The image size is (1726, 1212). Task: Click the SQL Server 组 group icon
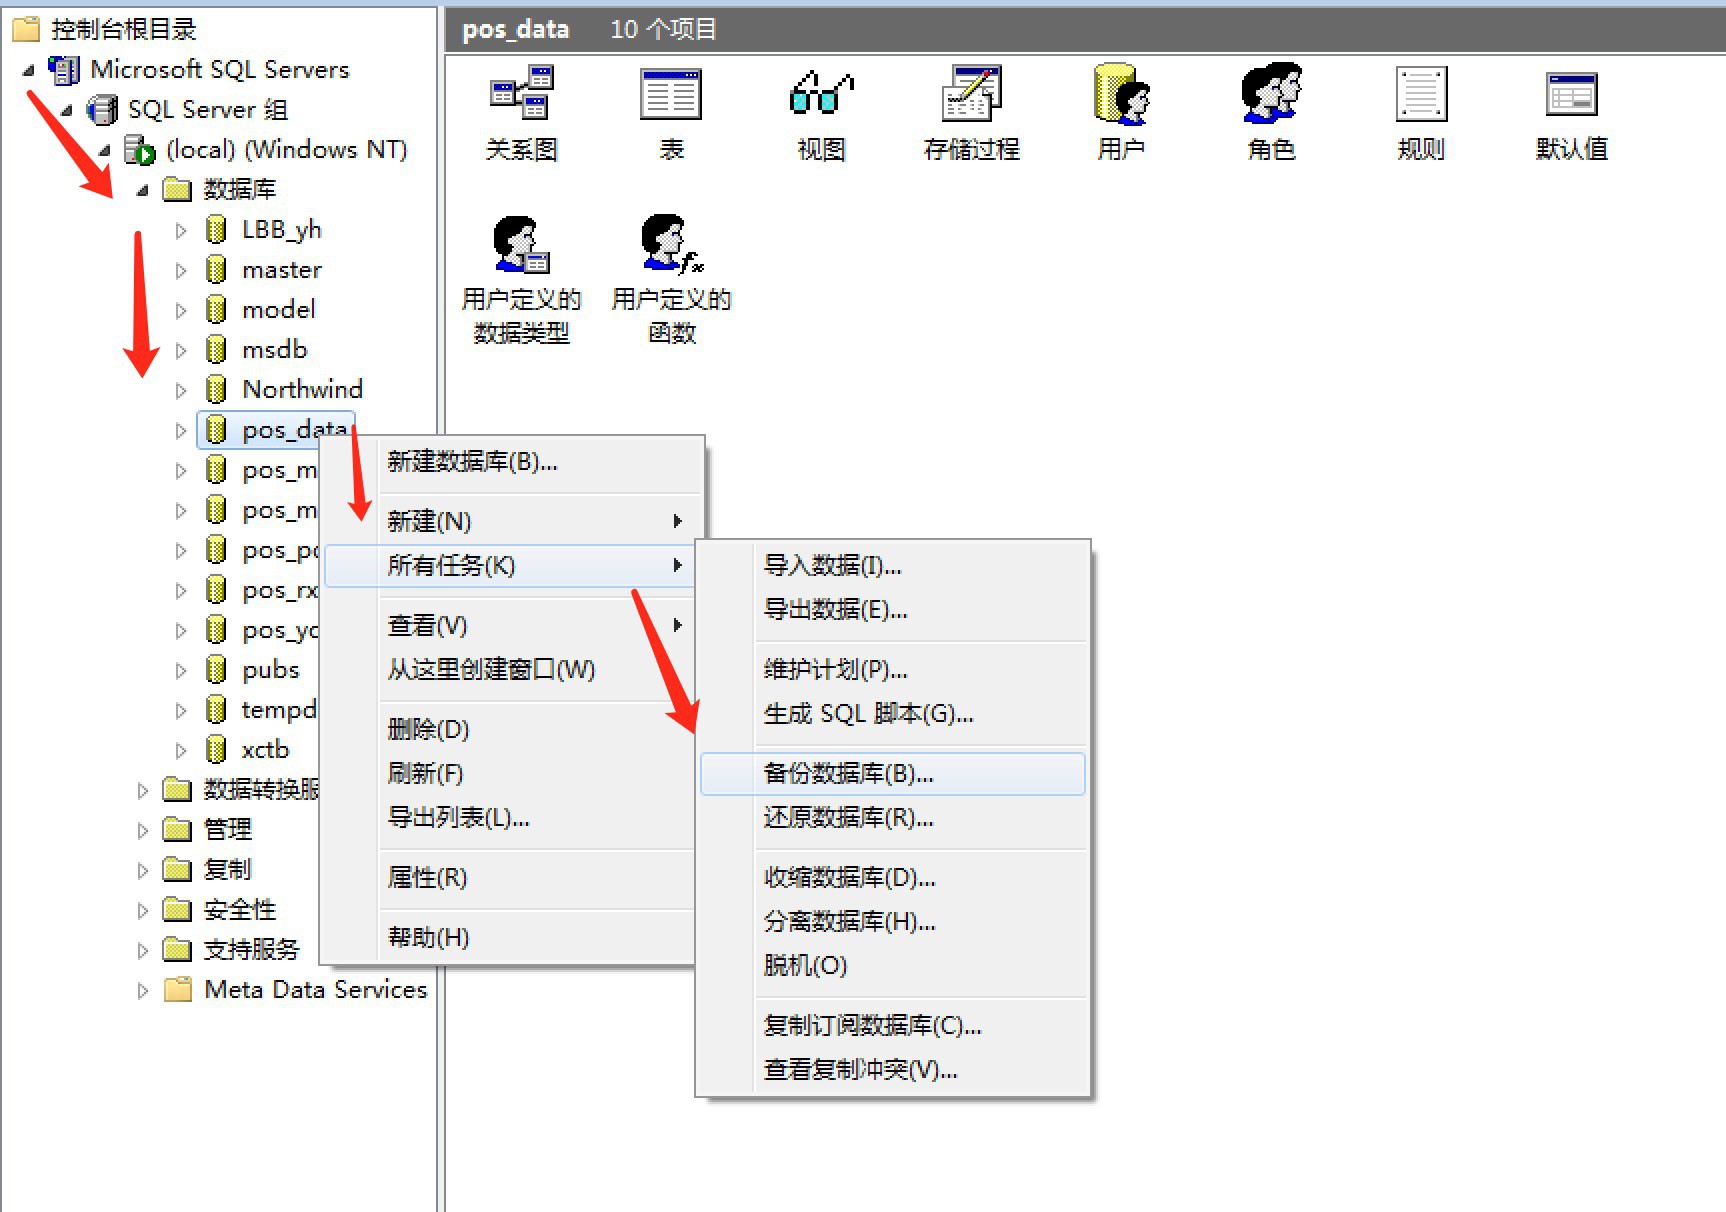(x=101, y=109)
